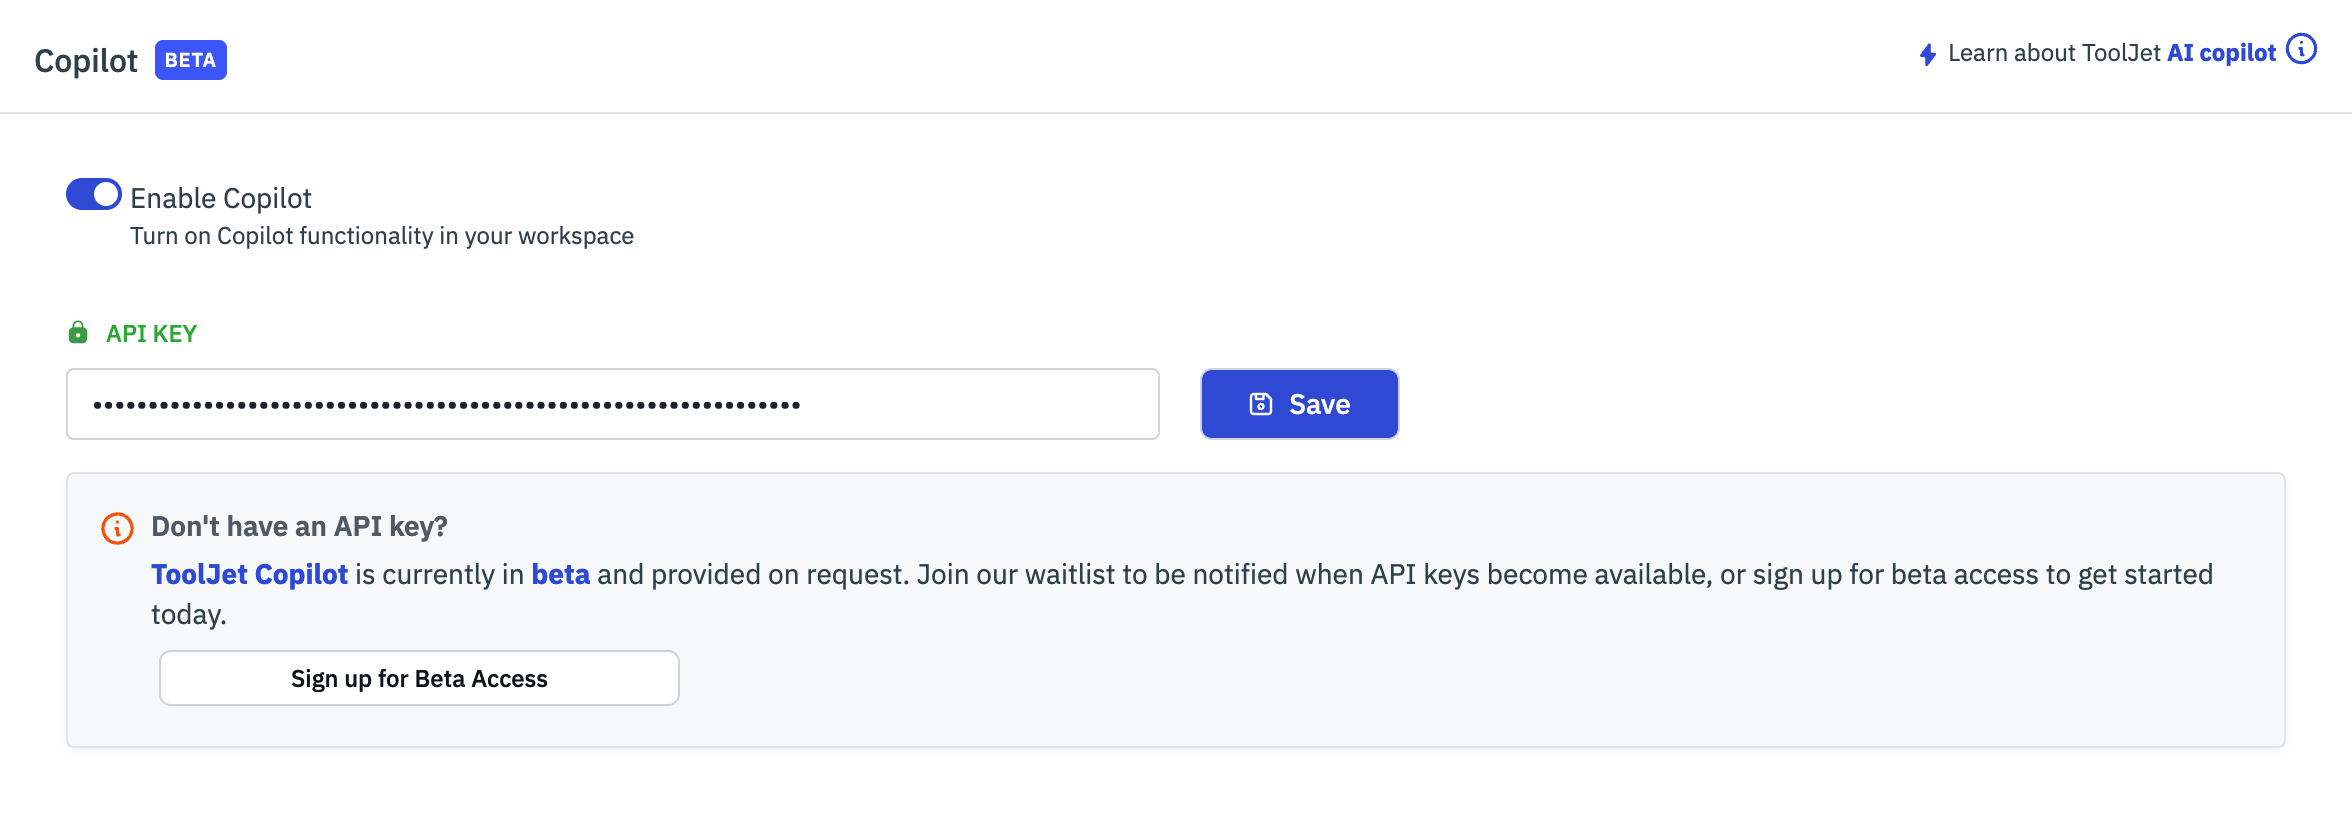Click the Enable Copilot label text
This screenshot has width=2352, height=826.
coord(221,198)
